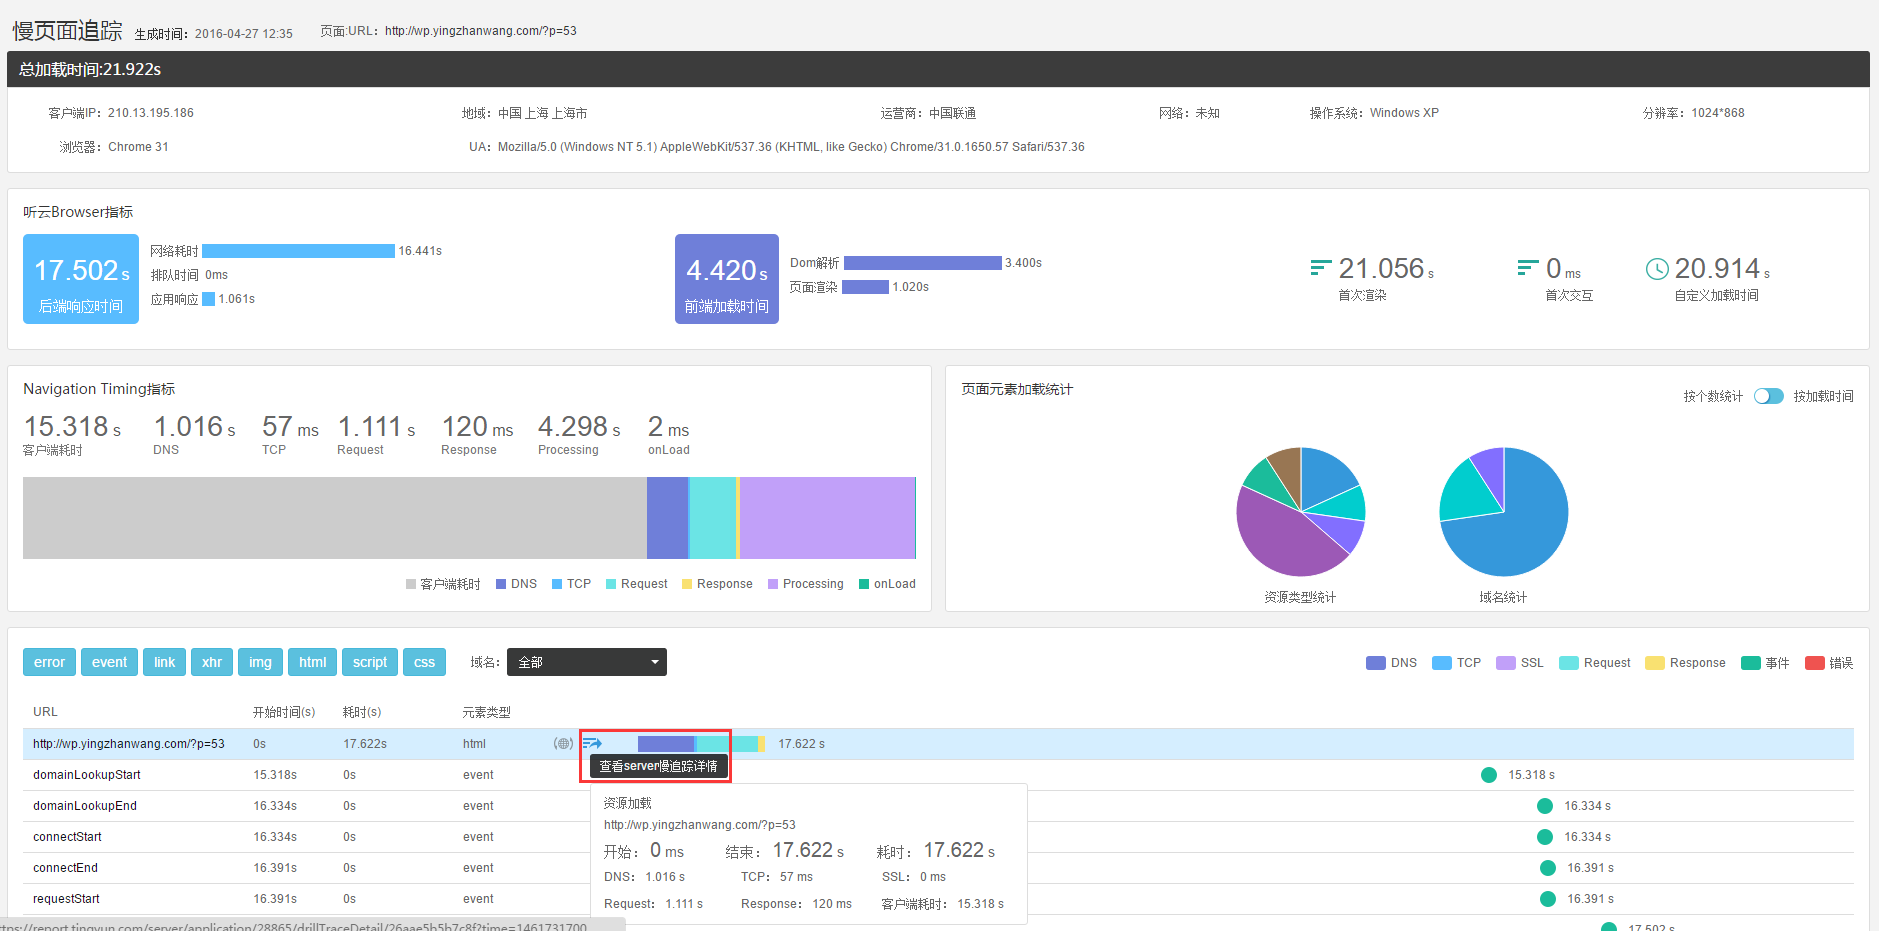This screenshot has width=1879, height=931.
Task: Click the clock icon beside 20.914 s
Action: [x=1656, y=269]
